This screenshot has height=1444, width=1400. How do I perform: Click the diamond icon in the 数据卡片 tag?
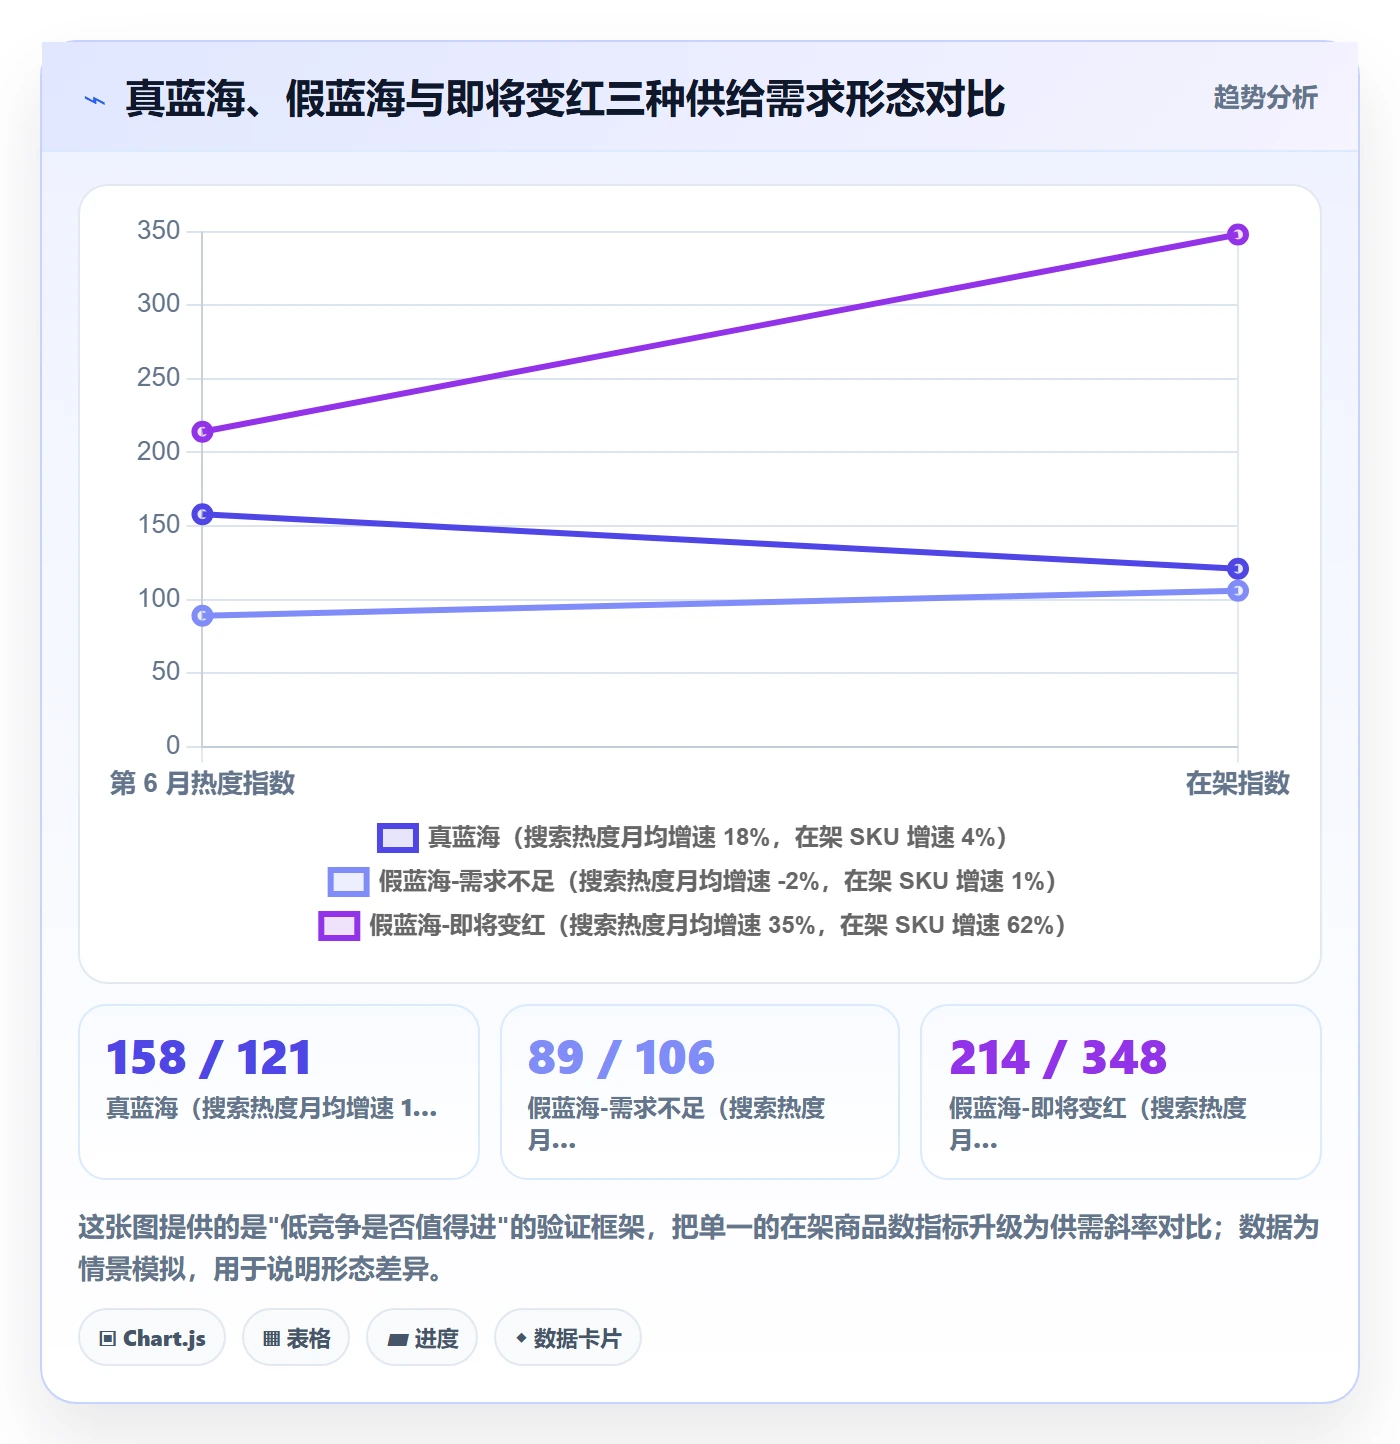521,1338
